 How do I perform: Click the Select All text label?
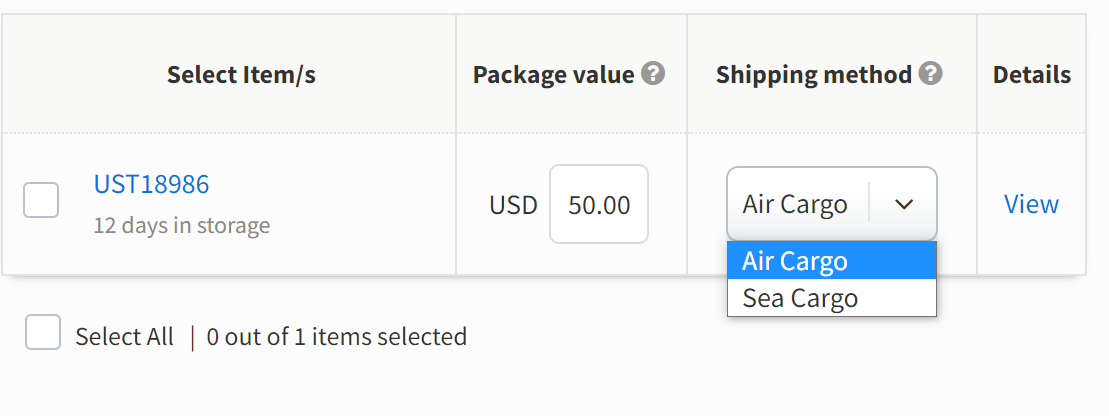tap(124, 337)
